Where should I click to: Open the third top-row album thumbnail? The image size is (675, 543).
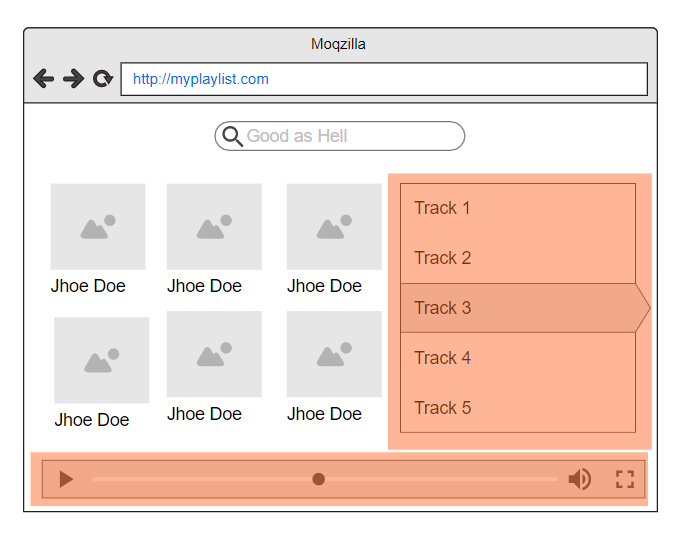pos(334,227)
